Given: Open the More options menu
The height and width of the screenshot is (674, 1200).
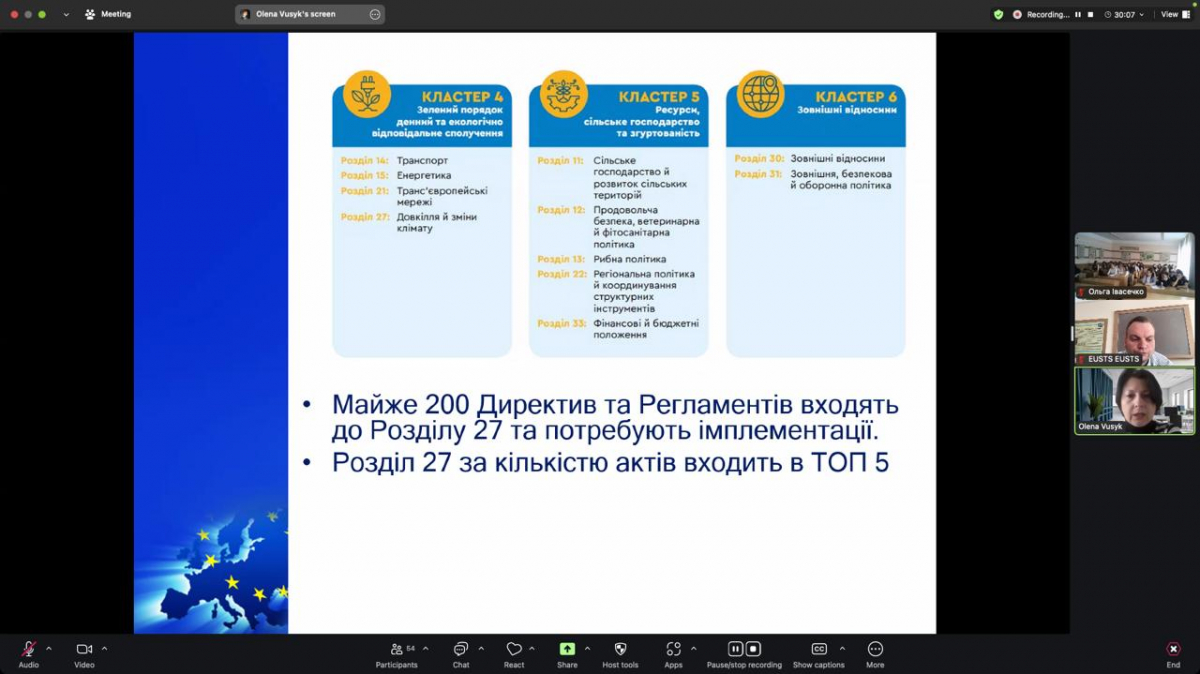Looking at the screenshot, I should point(875,650).
